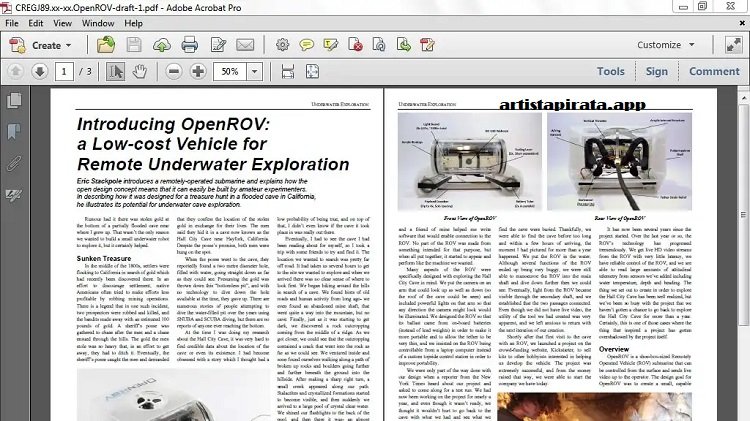
Task: Show the Bookmarks panel
Action: [14, 131]
